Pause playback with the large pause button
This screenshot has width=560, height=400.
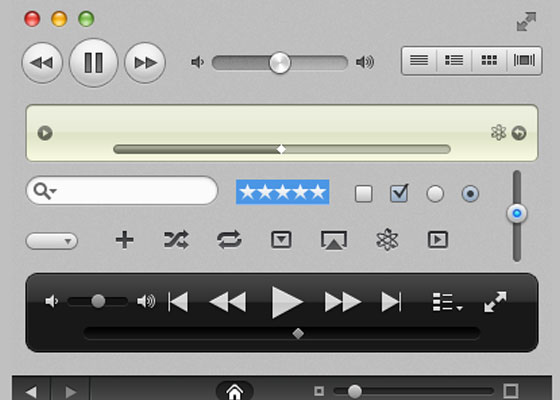(93, 63)
